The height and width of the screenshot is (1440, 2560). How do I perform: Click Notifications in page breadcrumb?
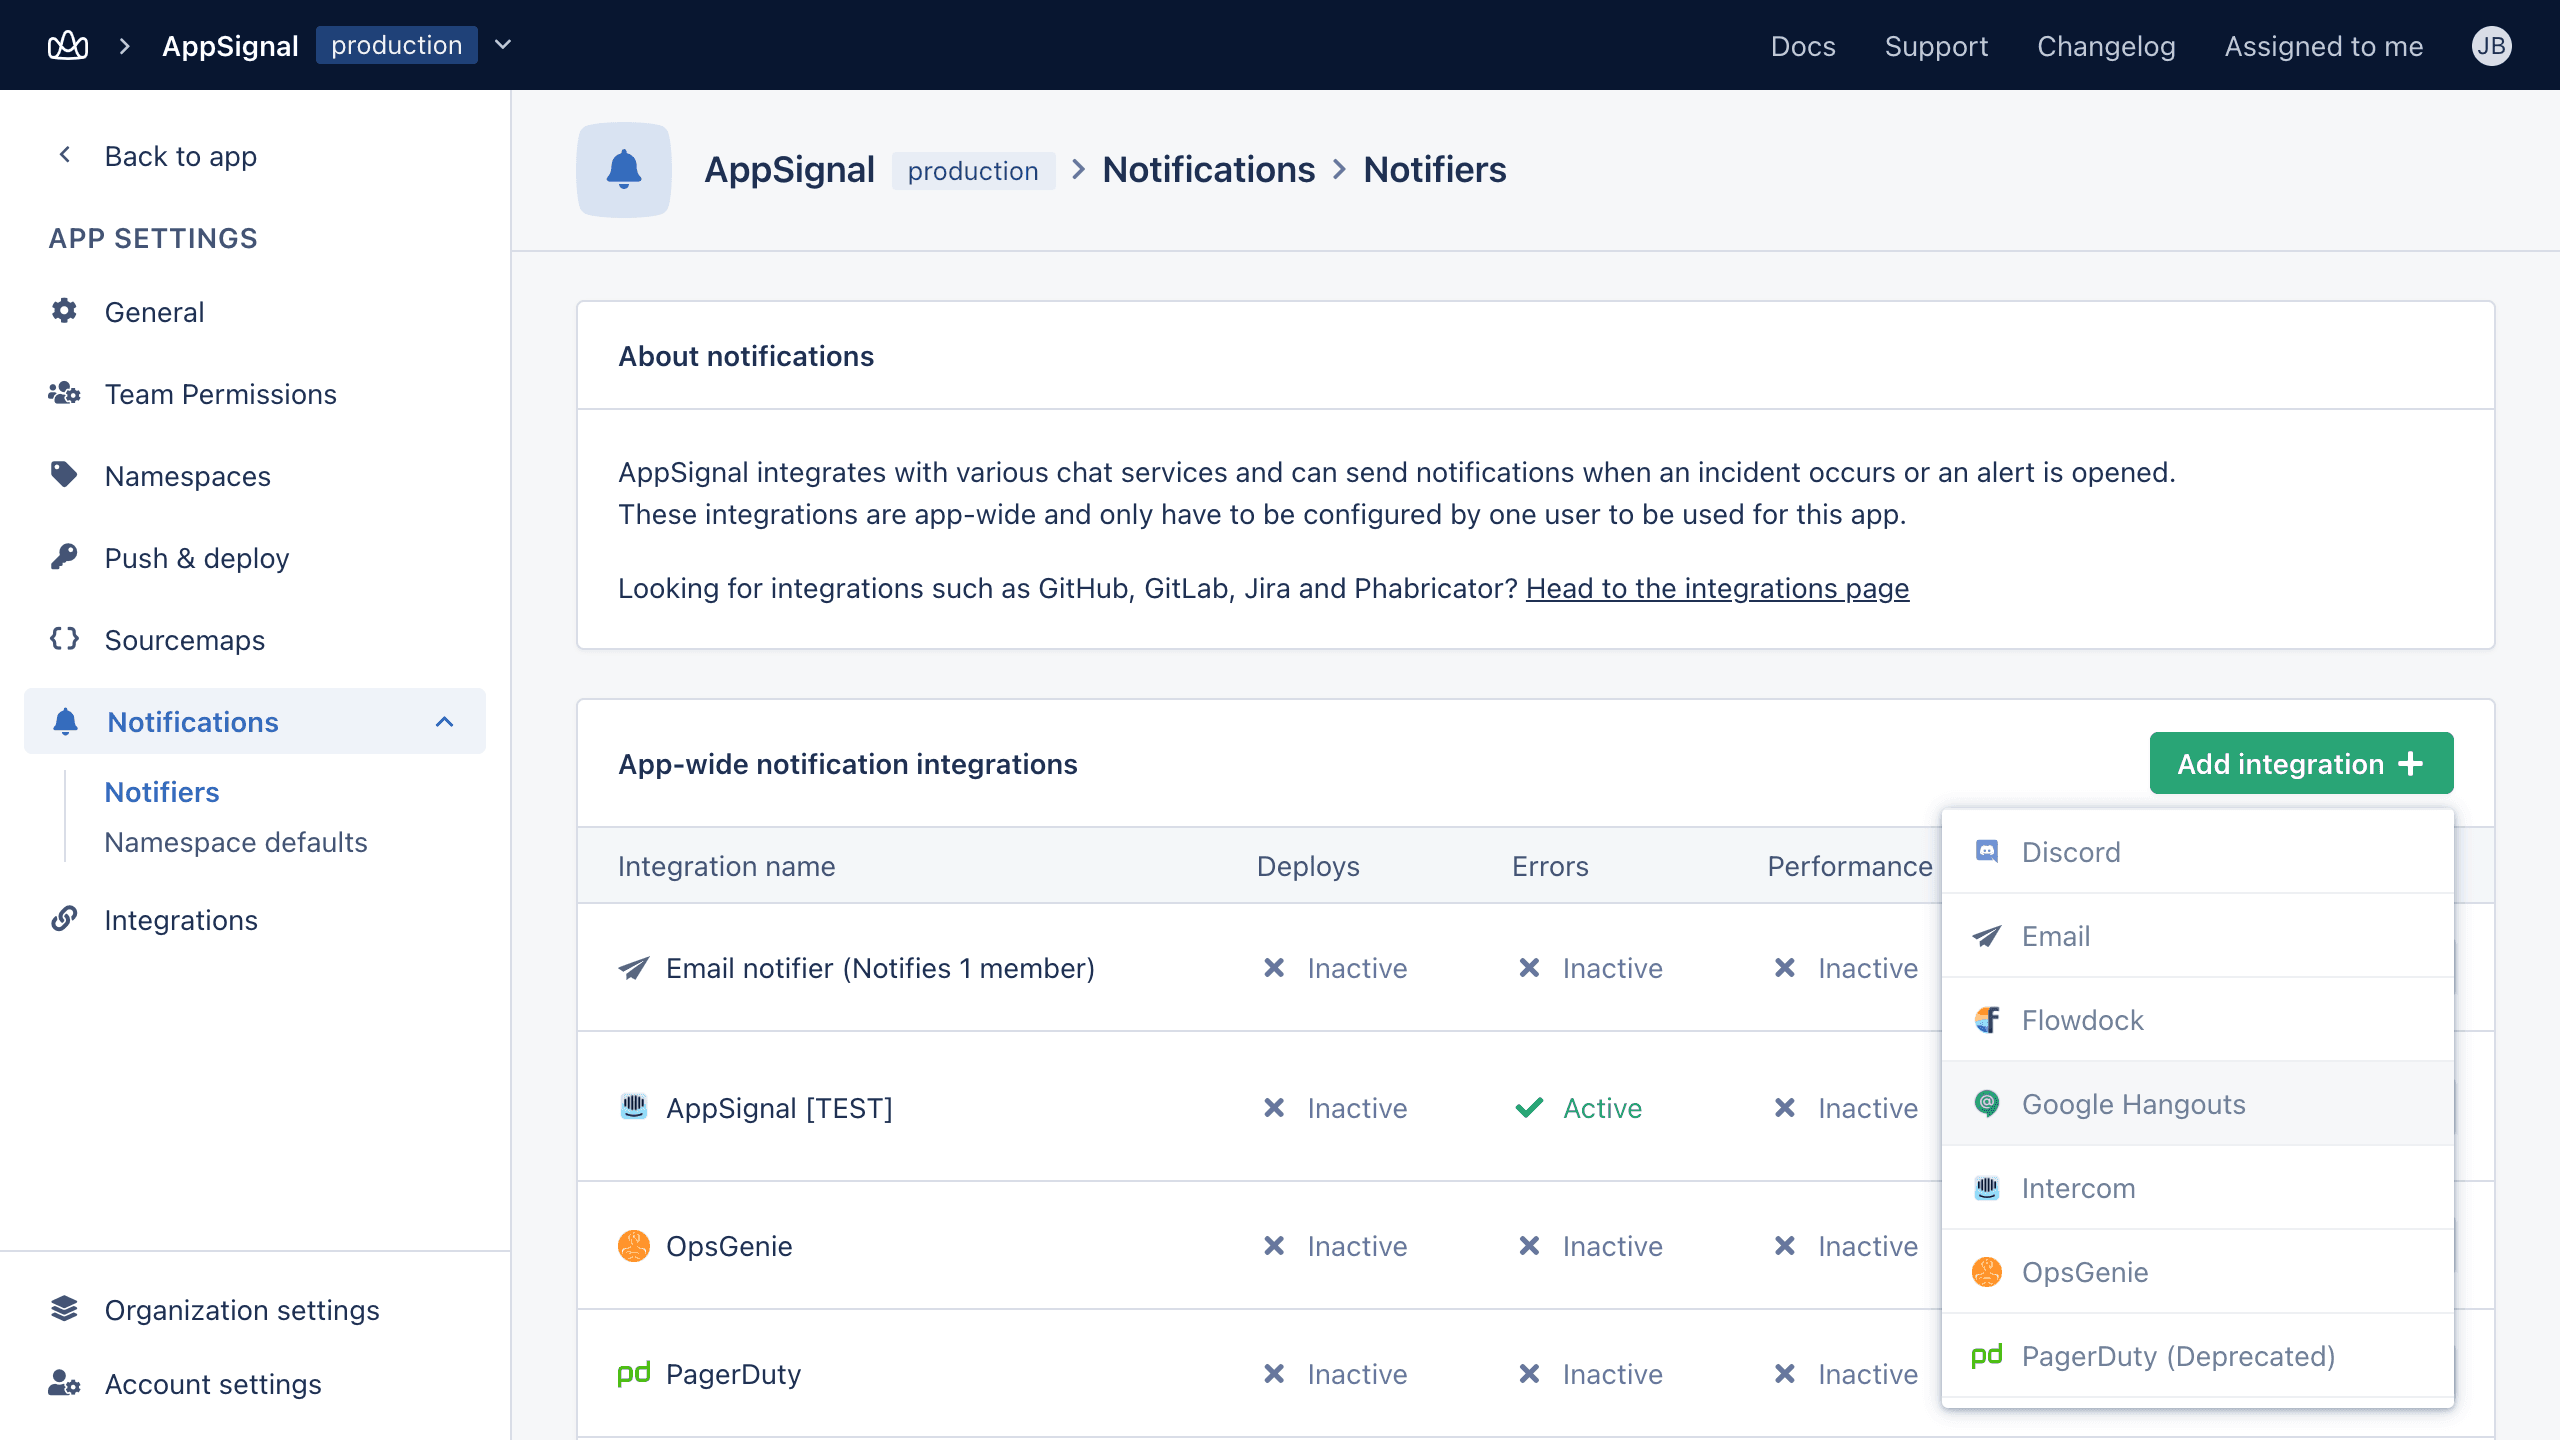pyautogui.click(x=1208, y=170)
